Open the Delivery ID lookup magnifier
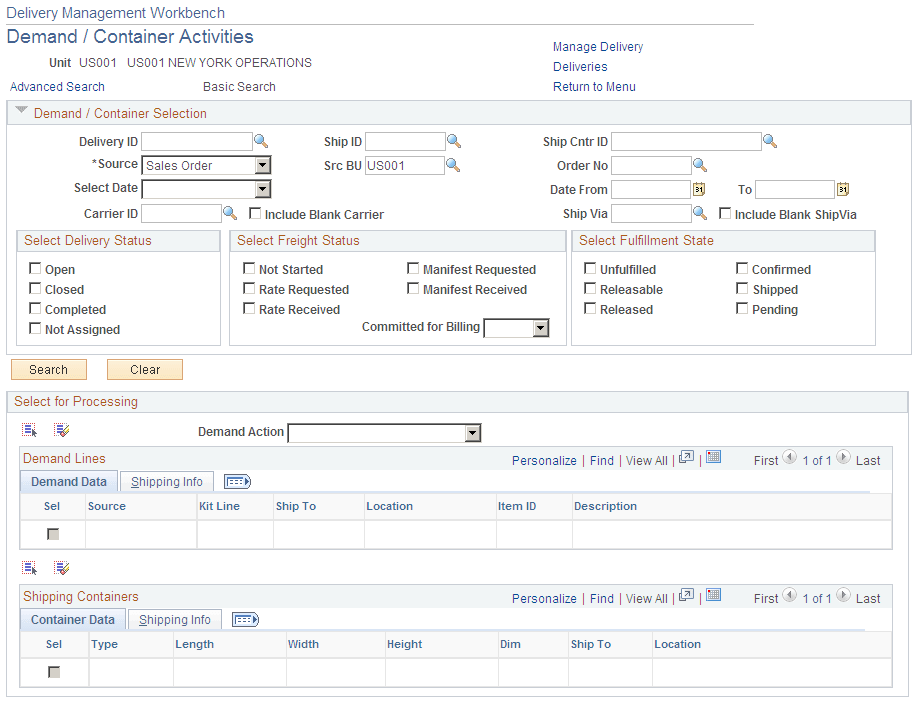The width and height of the screenshot is (920, 709). tap(260, 141)
